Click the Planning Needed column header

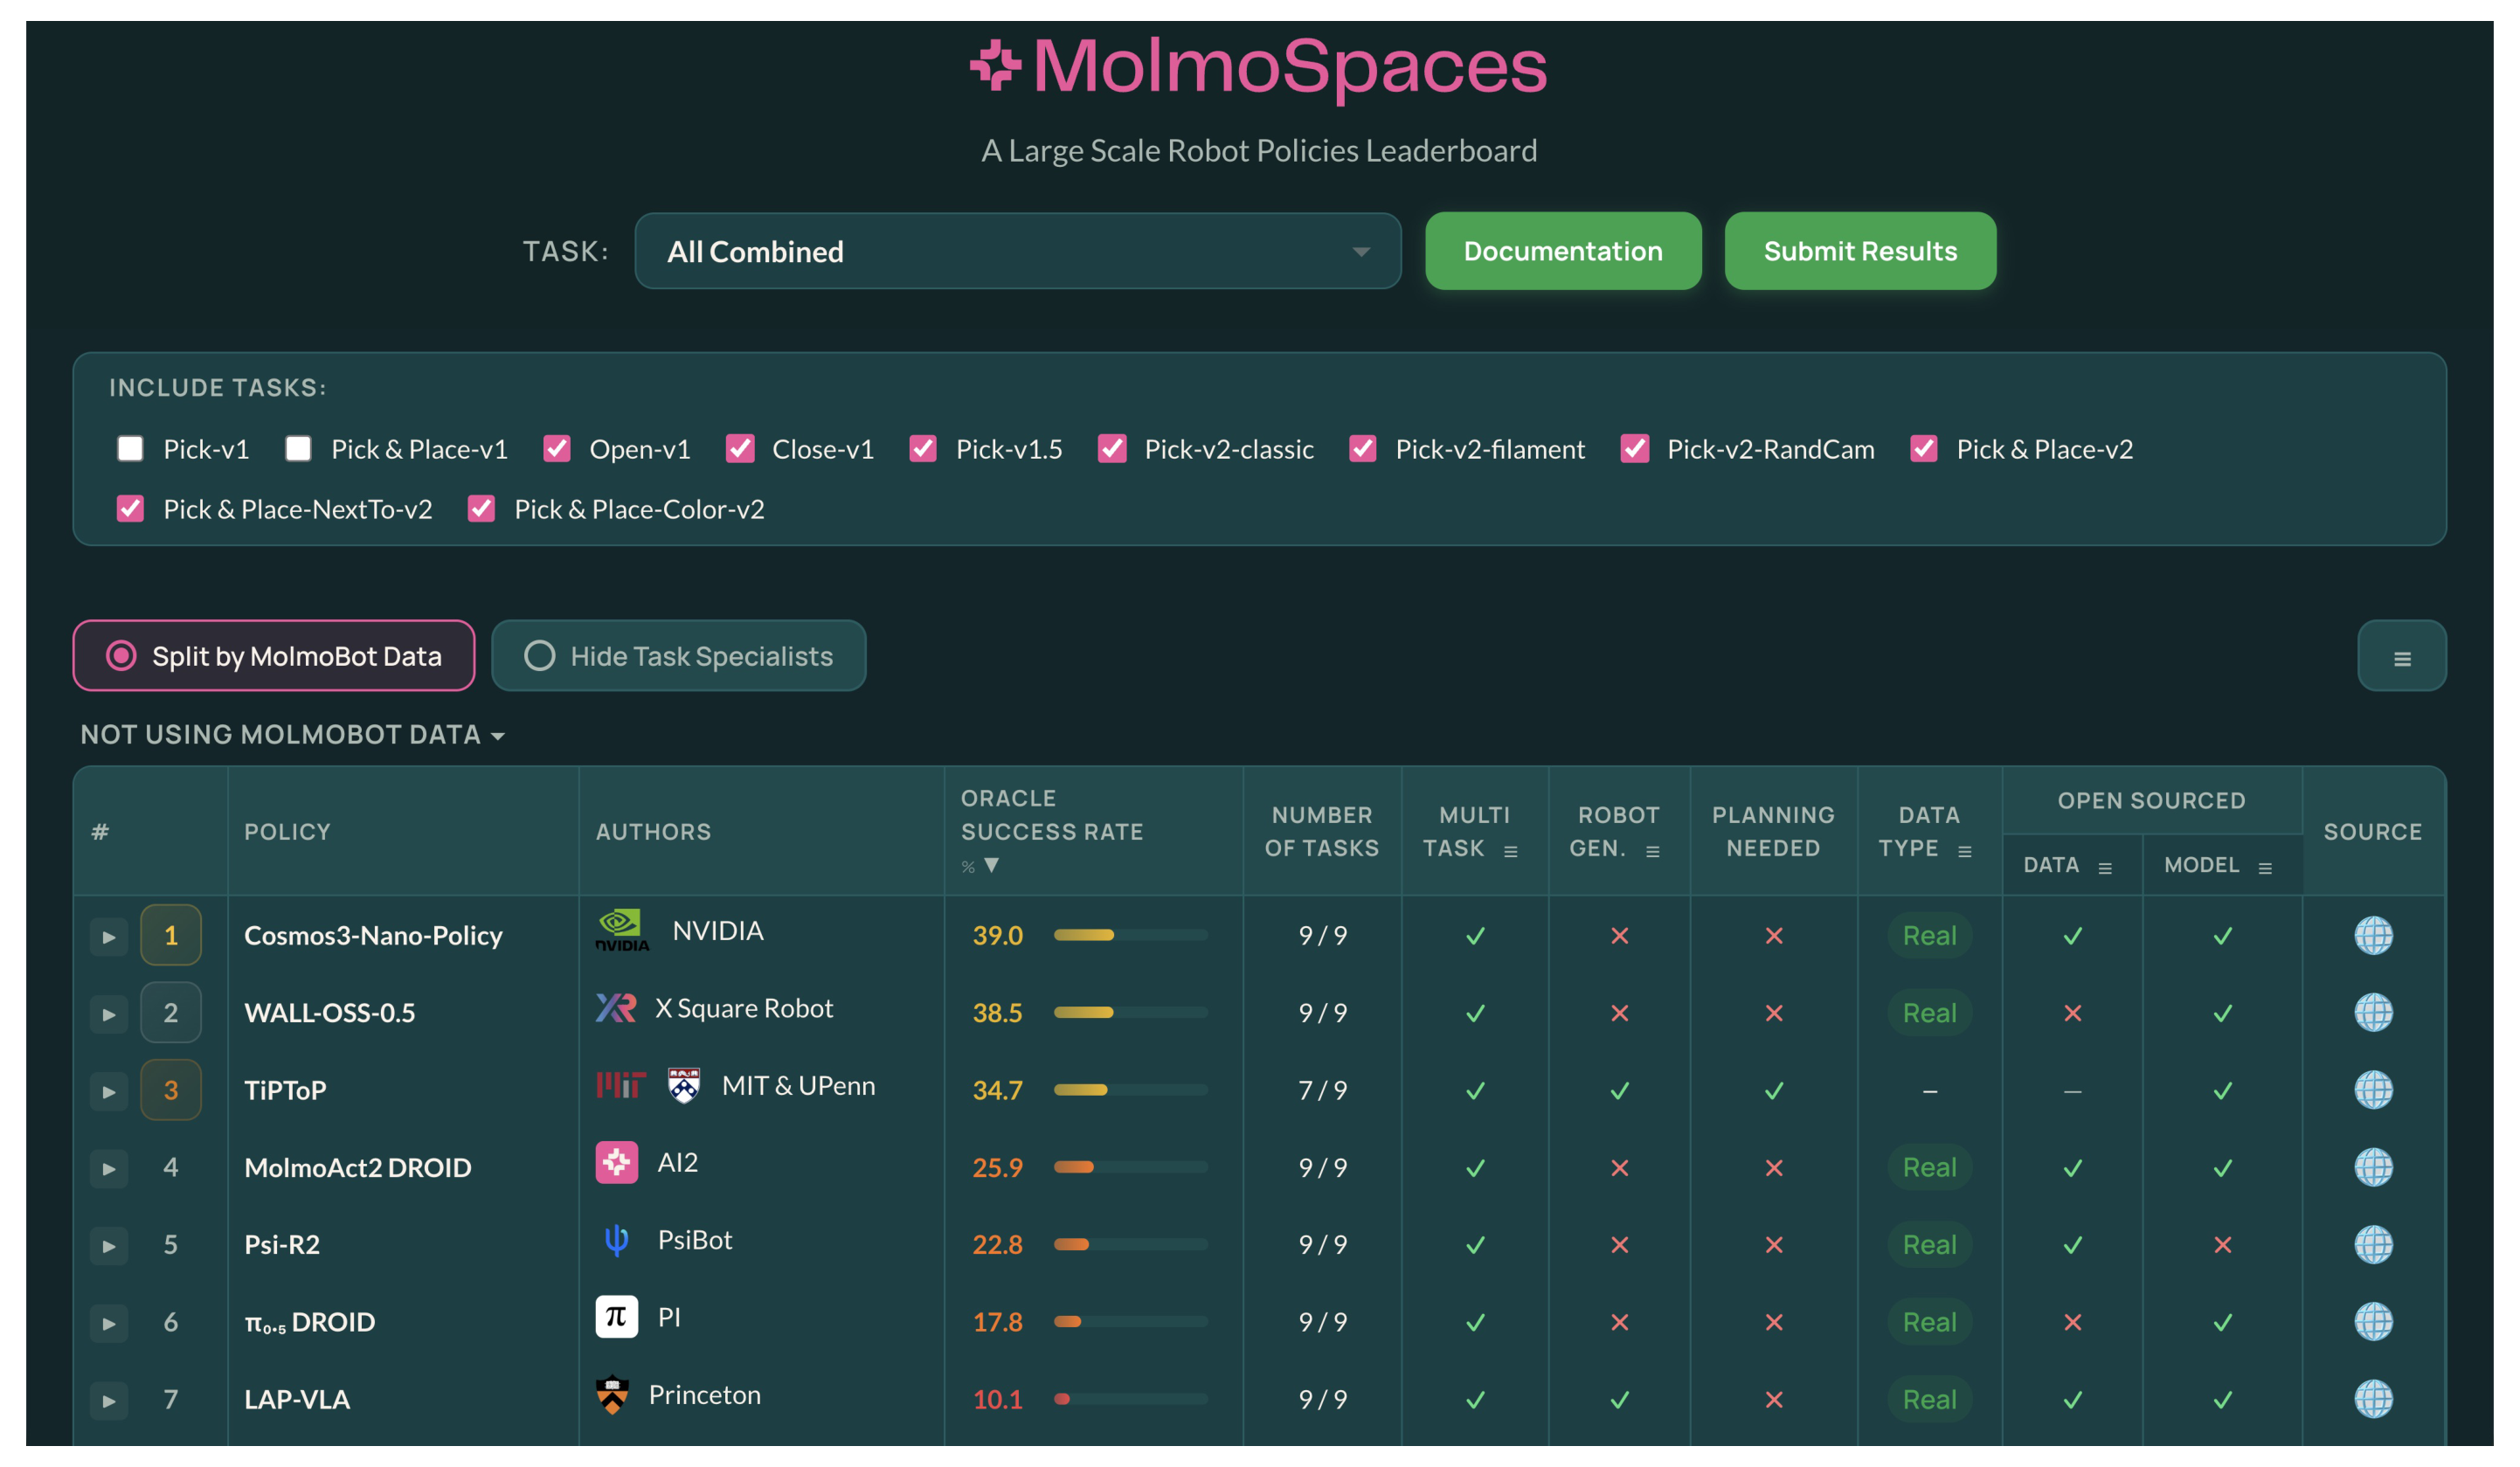1772,831
